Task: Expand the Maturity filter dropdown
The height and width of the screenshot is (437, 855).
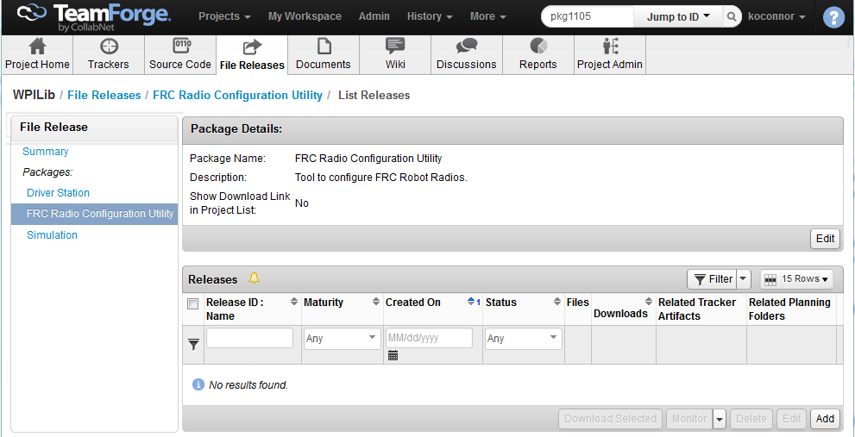Action: click(x=342, y=338)
